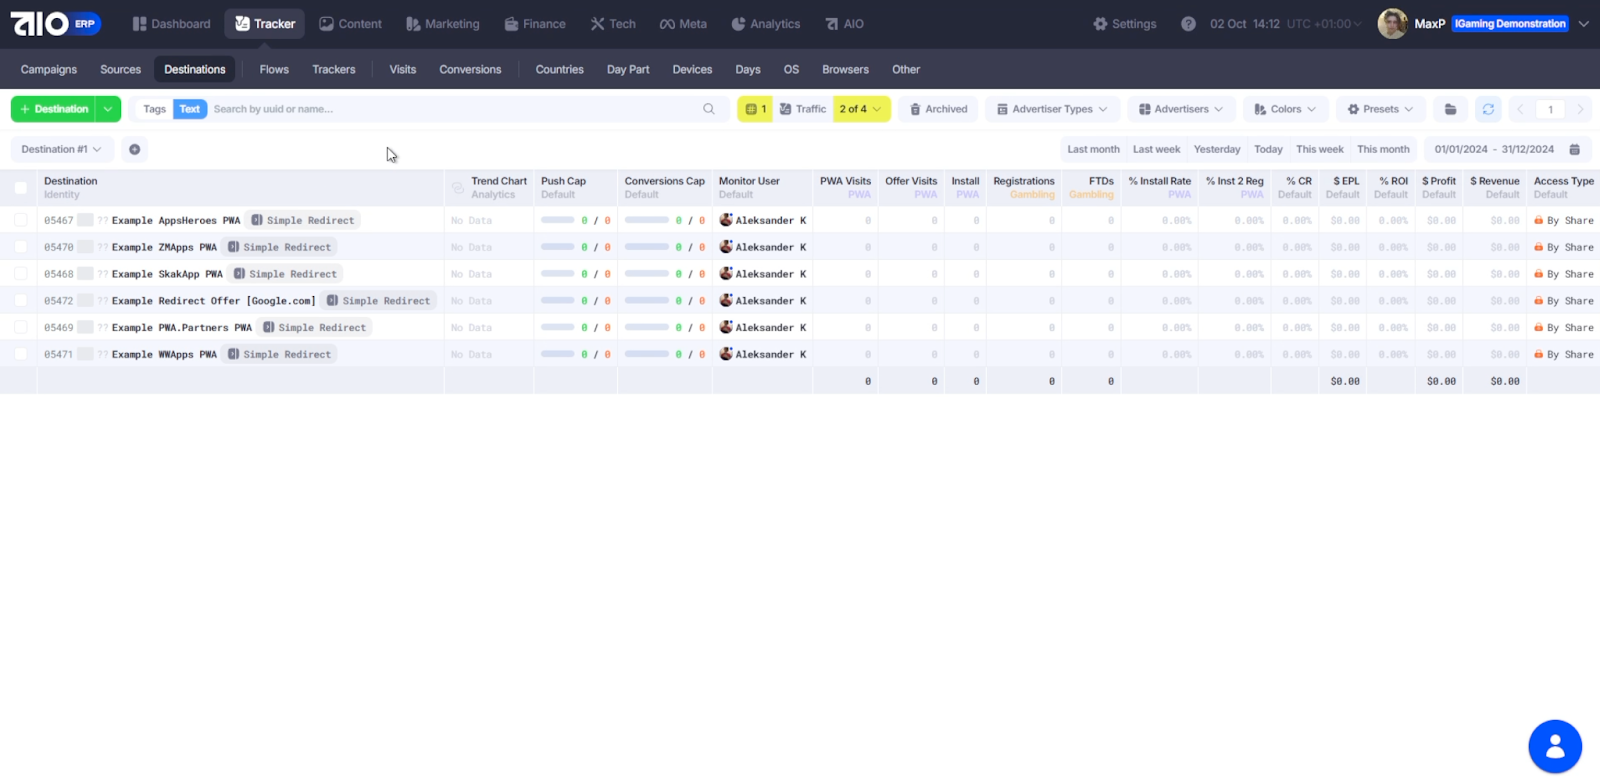The width and height of the screenshot is (1600, 784).
Task: Click the refresh data icon
Action: pyautogui.click(x=1488, y=109)
